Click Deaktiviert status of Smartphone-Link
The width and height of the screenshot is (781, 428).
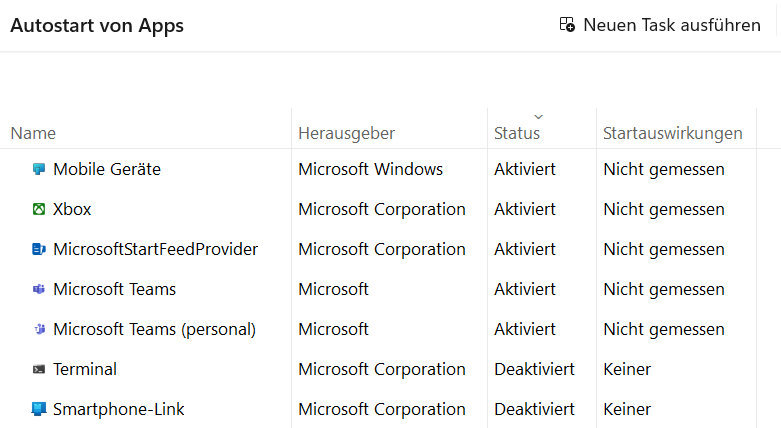[534, 409]
